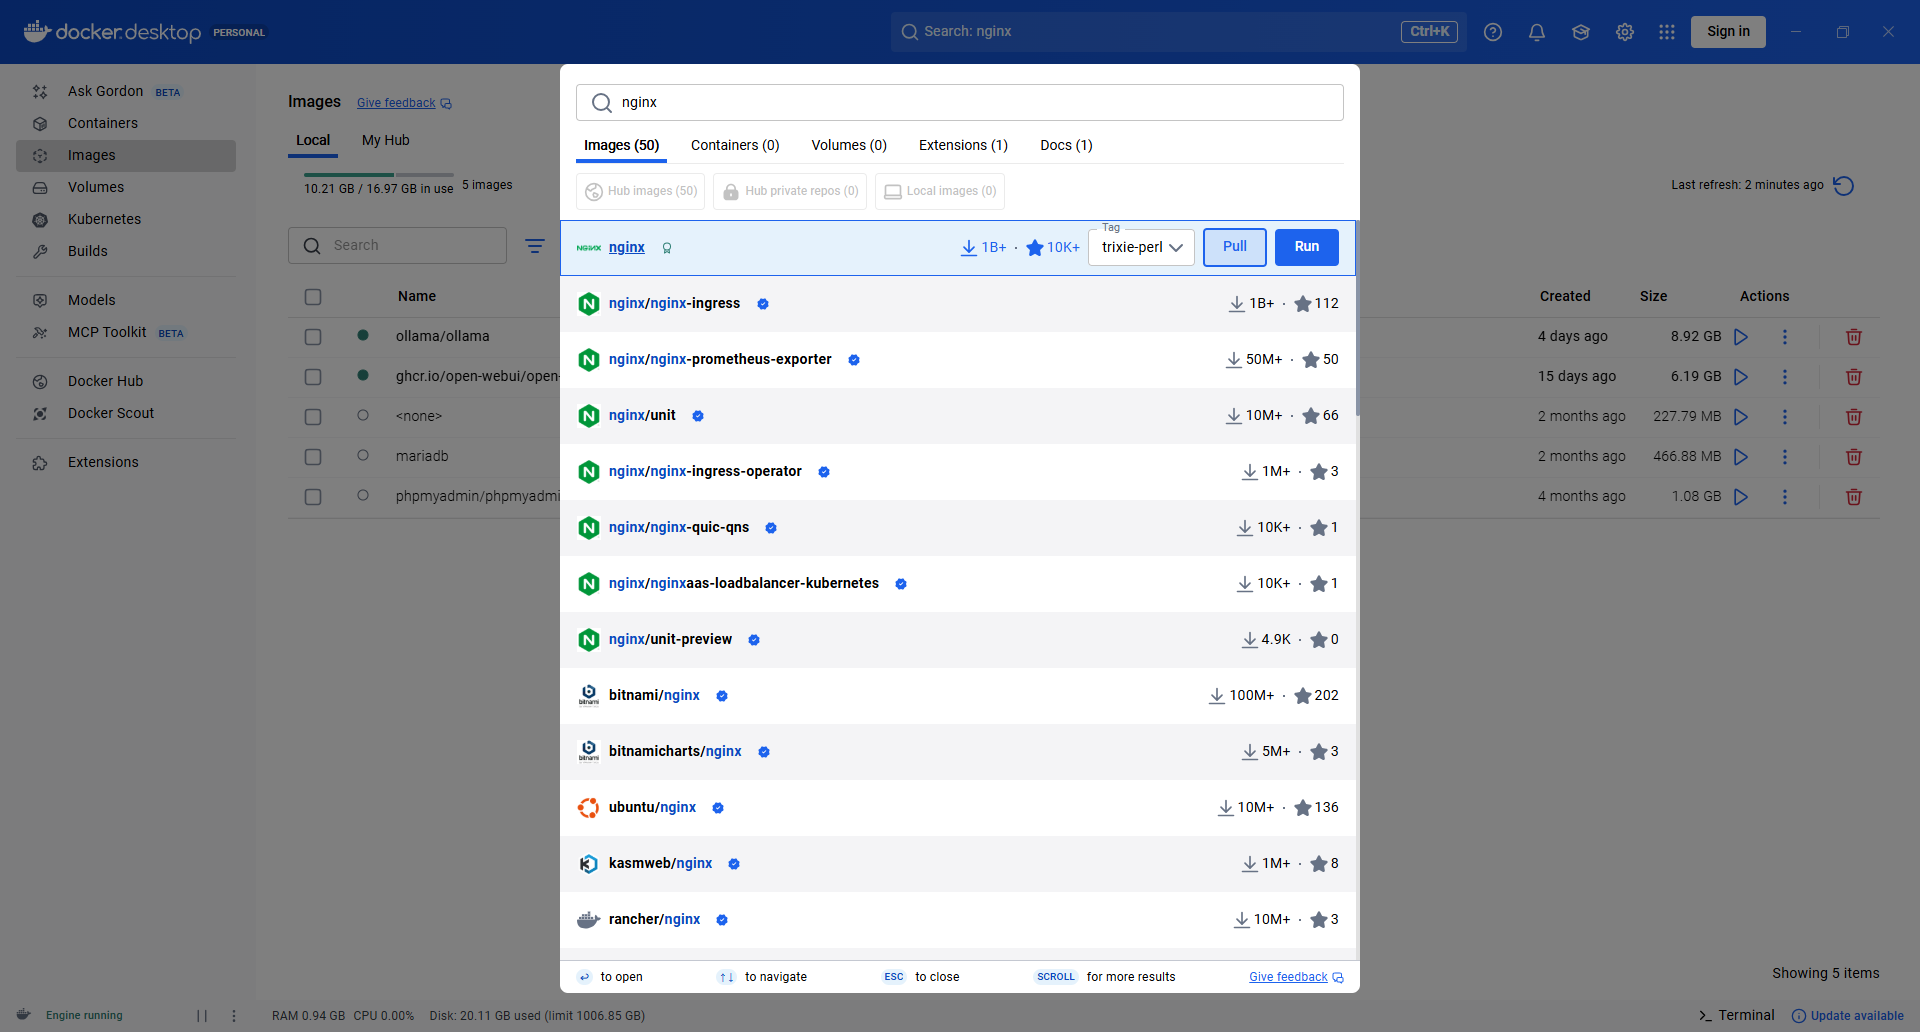Check the phpmyadmin row checkbox
The height and width of the screenshot is (1032, 1920).
click(x=313, y=497)
